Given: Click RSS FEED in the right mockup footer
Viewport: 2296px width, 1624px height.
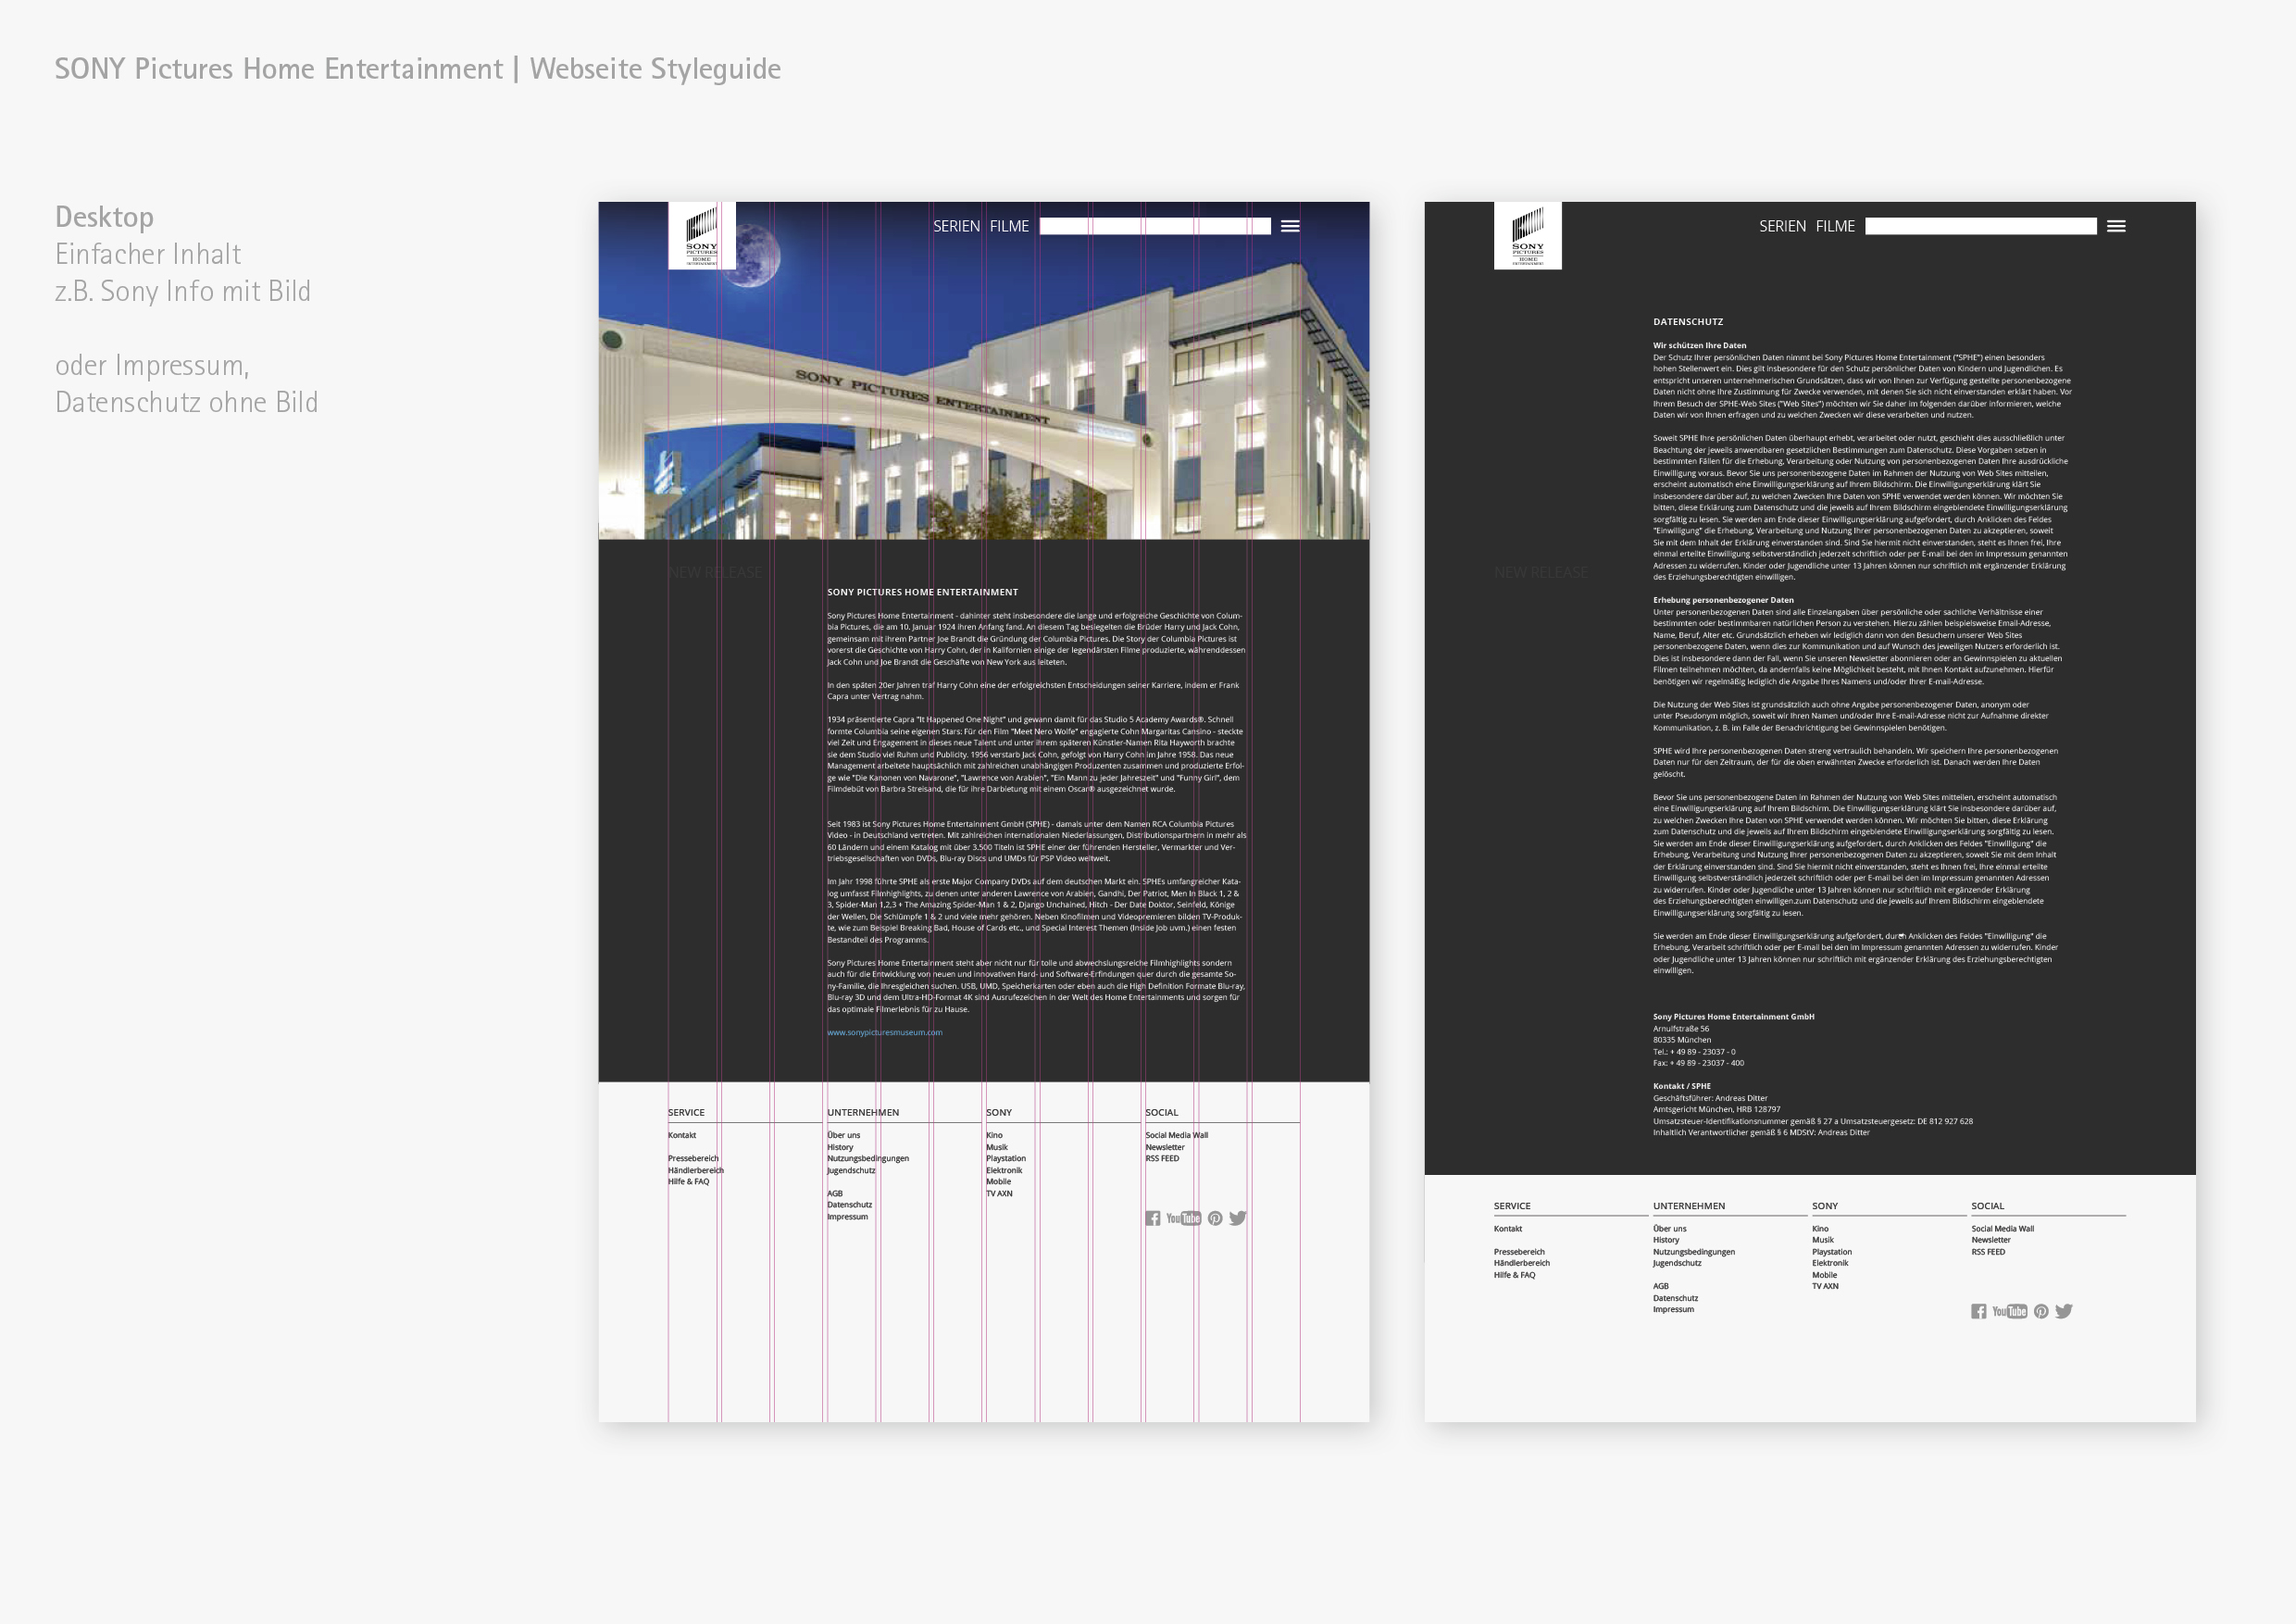Looking at the screenshot, I should (x=1988, y=1252).
